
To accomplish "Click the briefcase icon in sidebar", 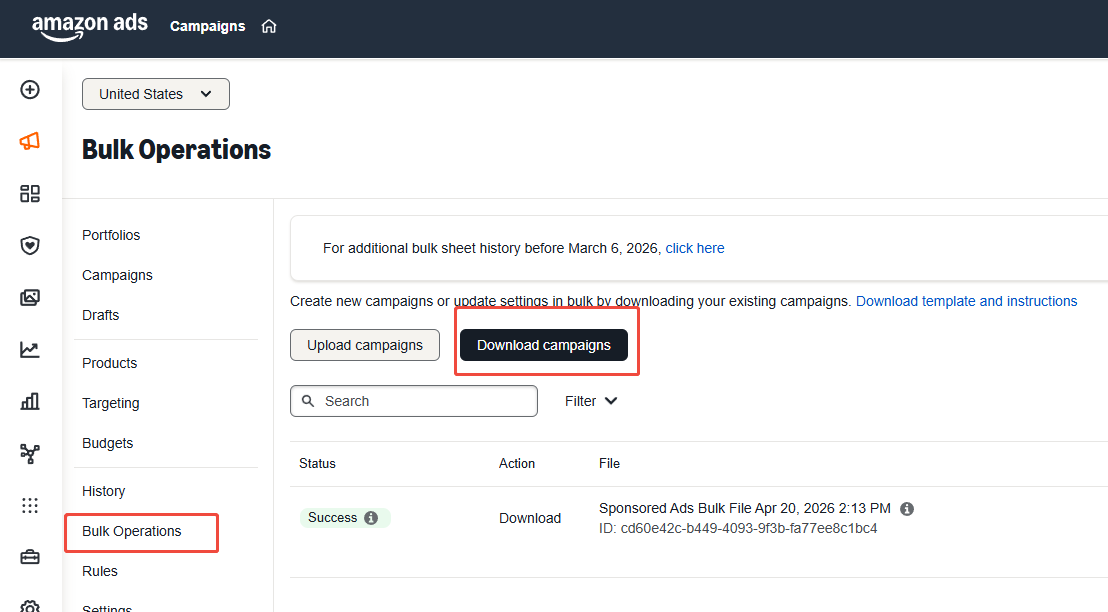I will (30, 558).
